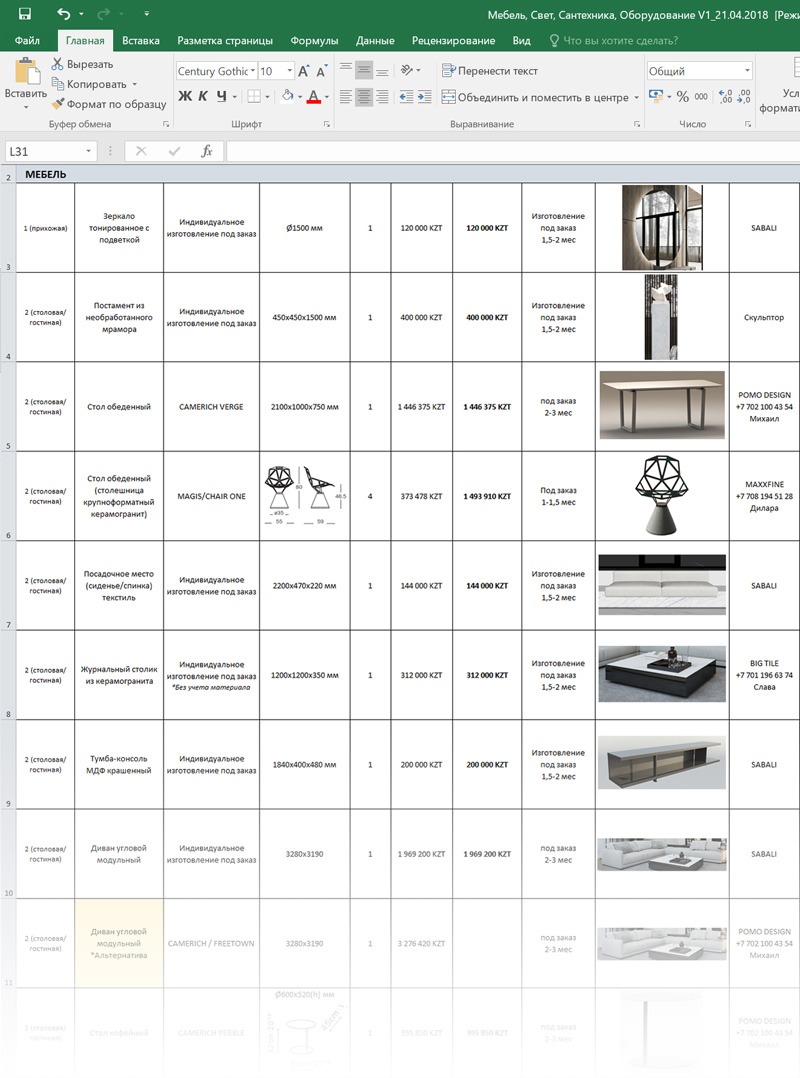
Task: Go to the Формулы tab
Action: coord(314,41)
